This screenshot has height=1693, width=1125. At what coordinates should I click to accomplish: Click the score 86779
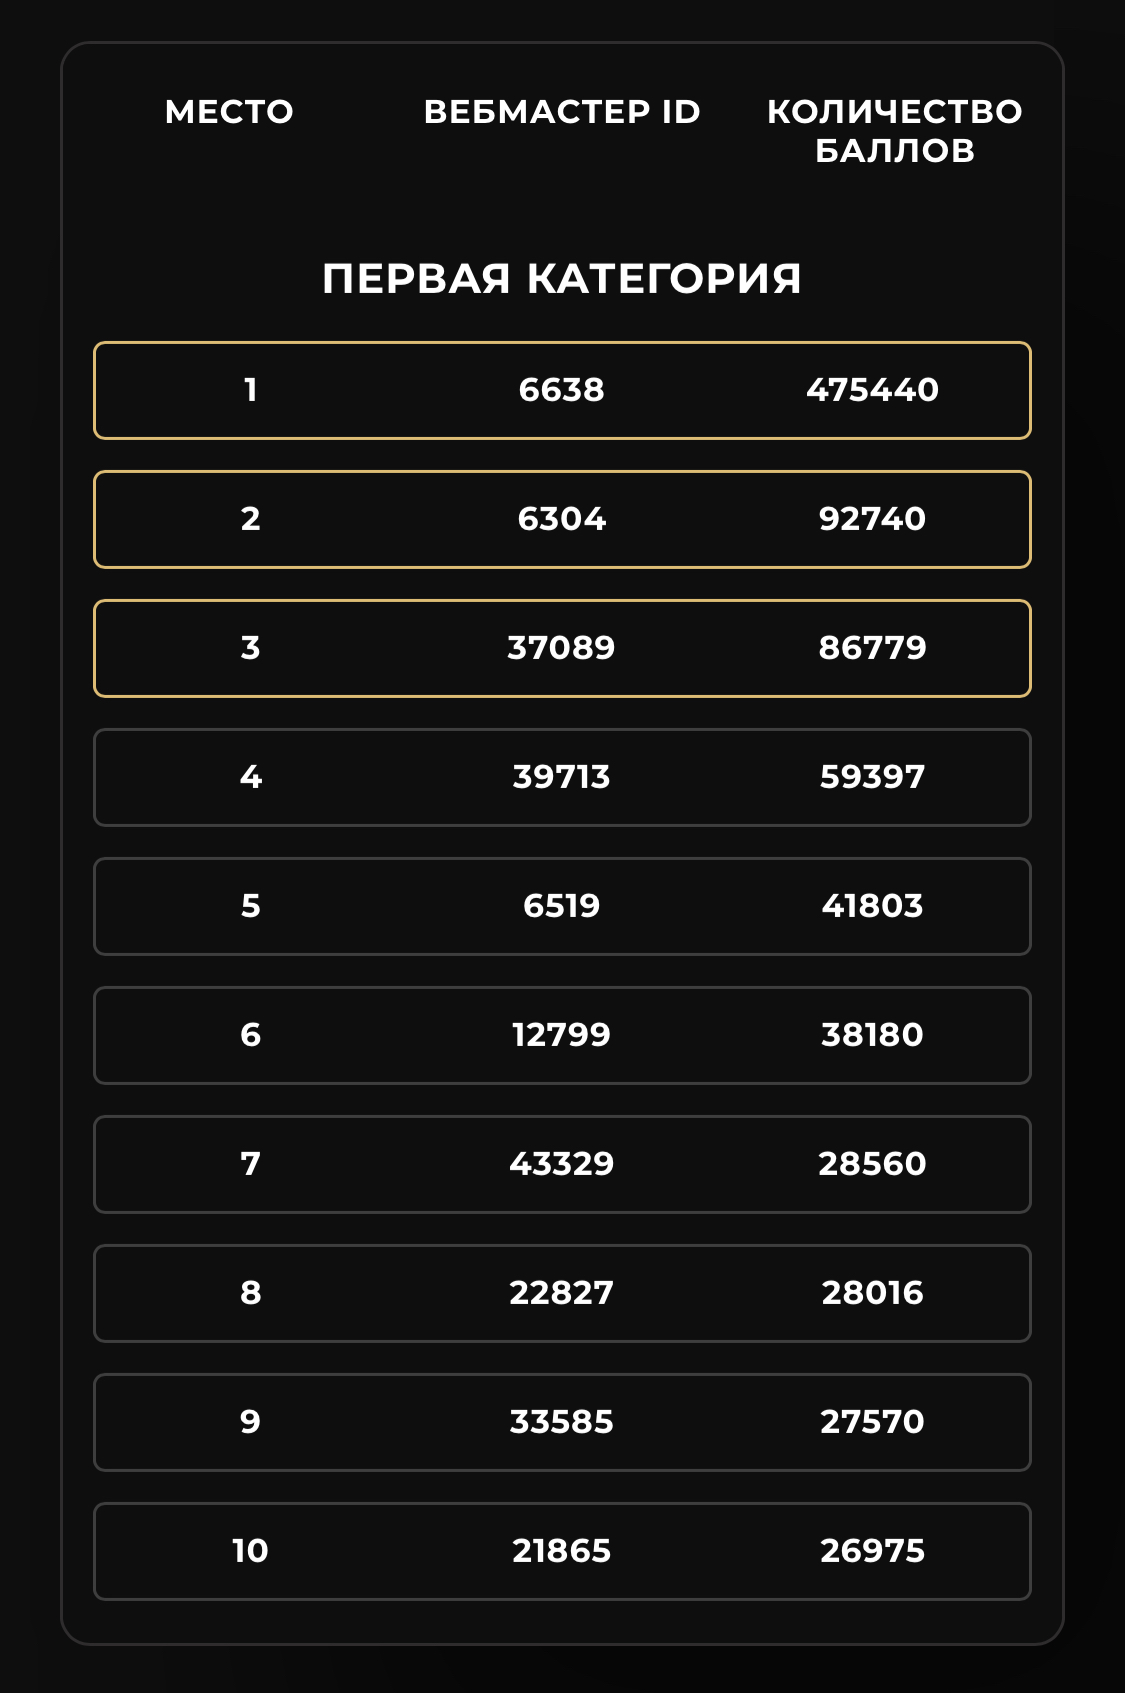coord(872,648)
